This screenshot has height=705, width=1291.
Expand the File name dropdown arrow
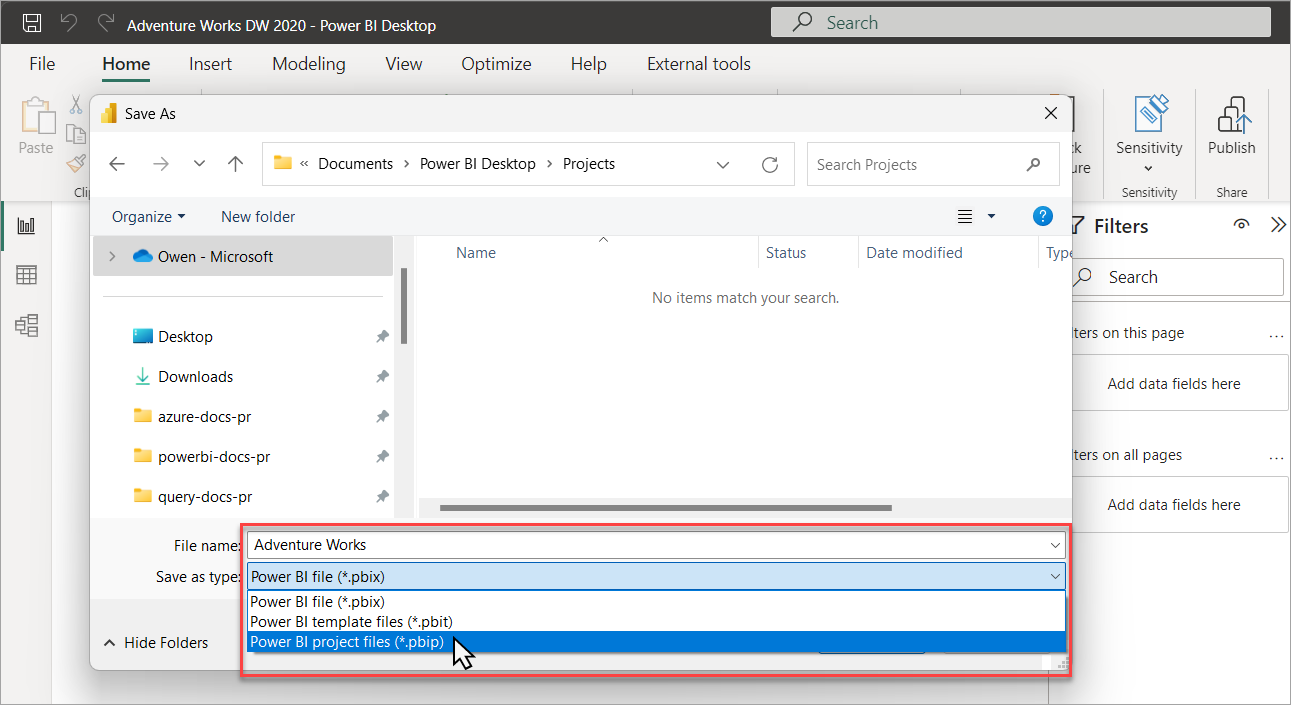coord(1053,545)
